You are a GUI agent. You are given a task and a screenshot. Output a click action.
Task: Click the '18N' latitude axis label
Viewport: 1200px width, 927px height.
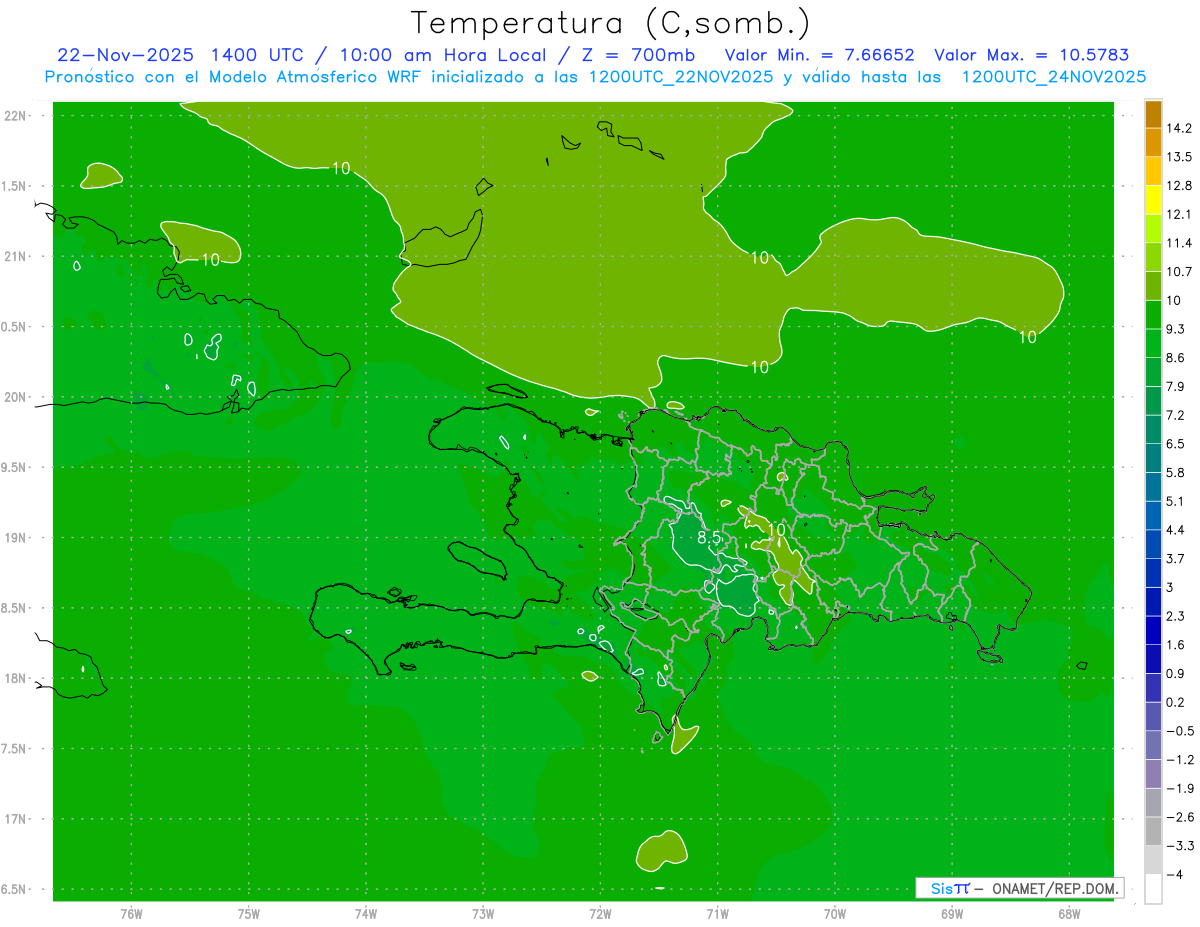pyautogui.click(x=15, y=678)
